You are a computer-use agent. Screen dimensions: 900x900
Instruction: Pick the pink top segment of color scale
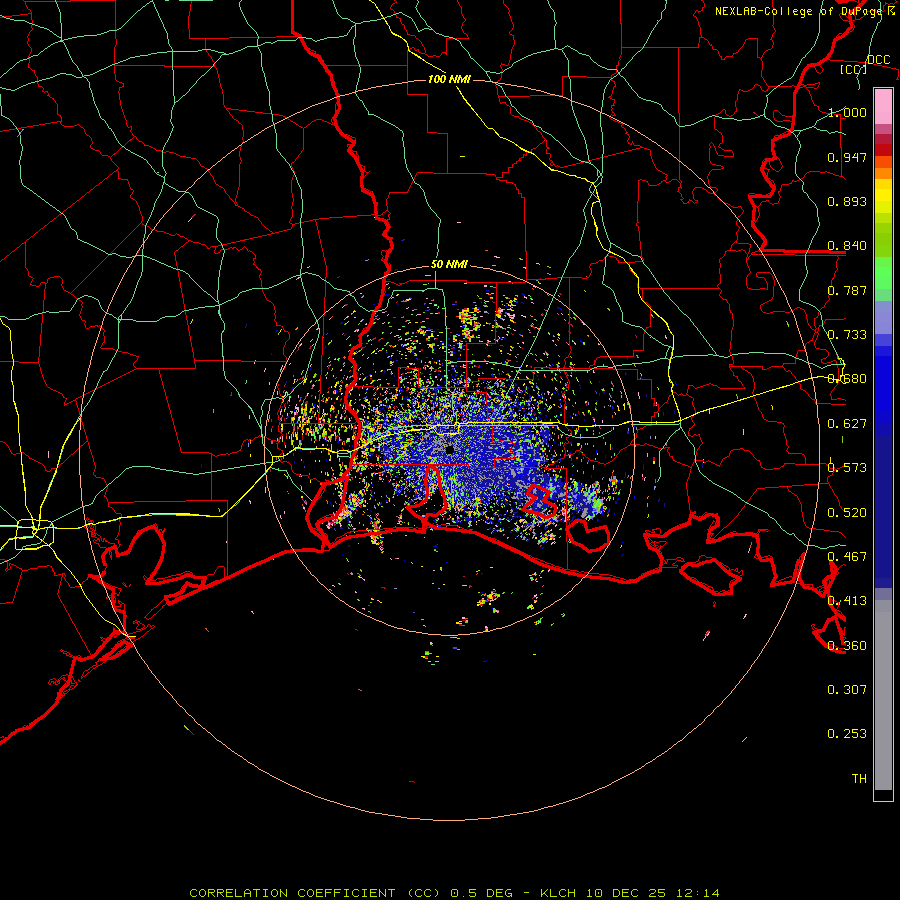click(x=883, y=106)
